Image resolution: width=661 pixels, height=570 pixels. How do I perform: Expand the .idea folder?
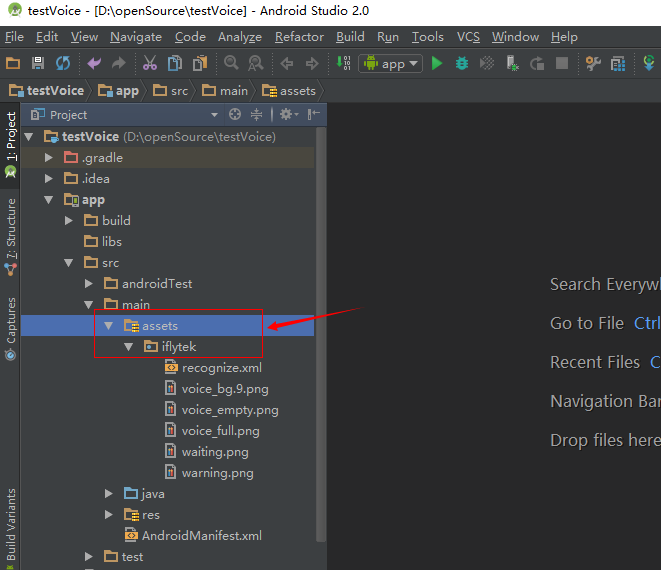pyautogui.click(x=49, y=179)
